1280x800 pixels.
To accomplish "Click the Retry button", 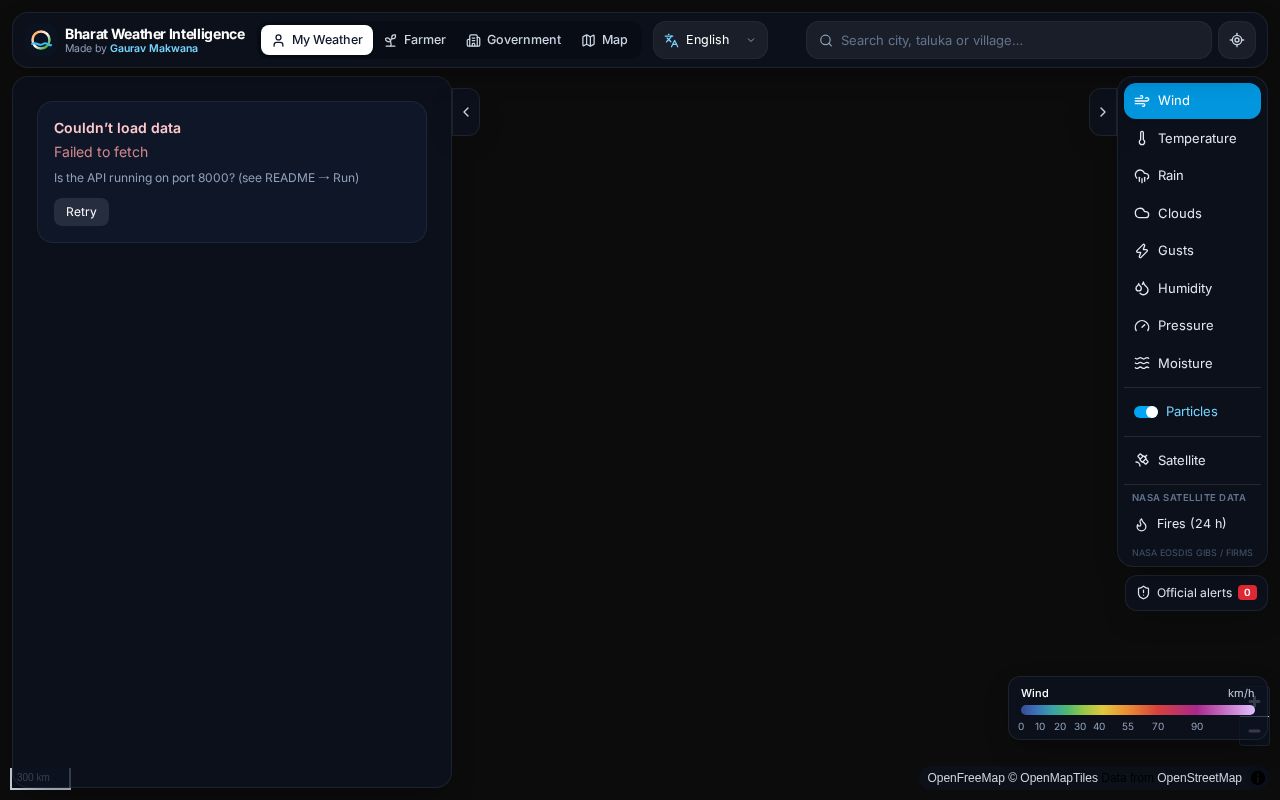I will tap(81, 212).
